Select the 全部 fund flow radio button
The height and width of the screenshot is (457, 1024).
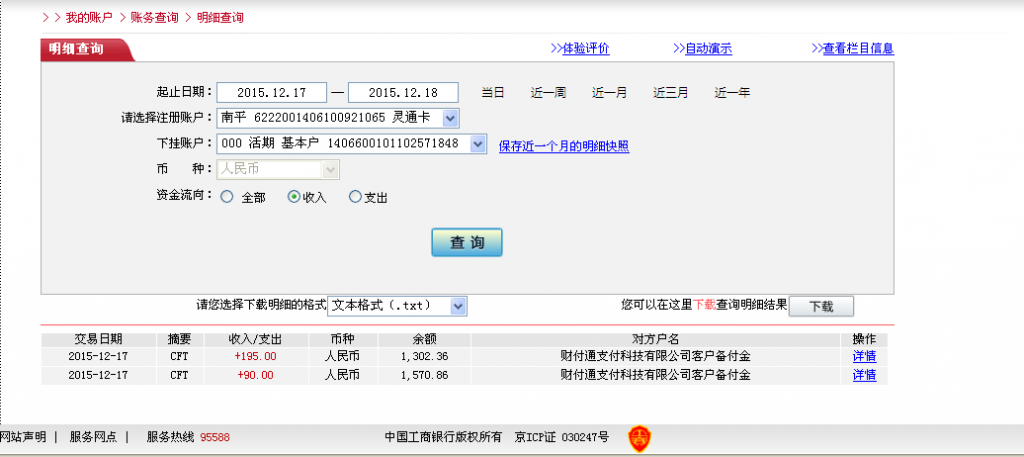(227, 197)
